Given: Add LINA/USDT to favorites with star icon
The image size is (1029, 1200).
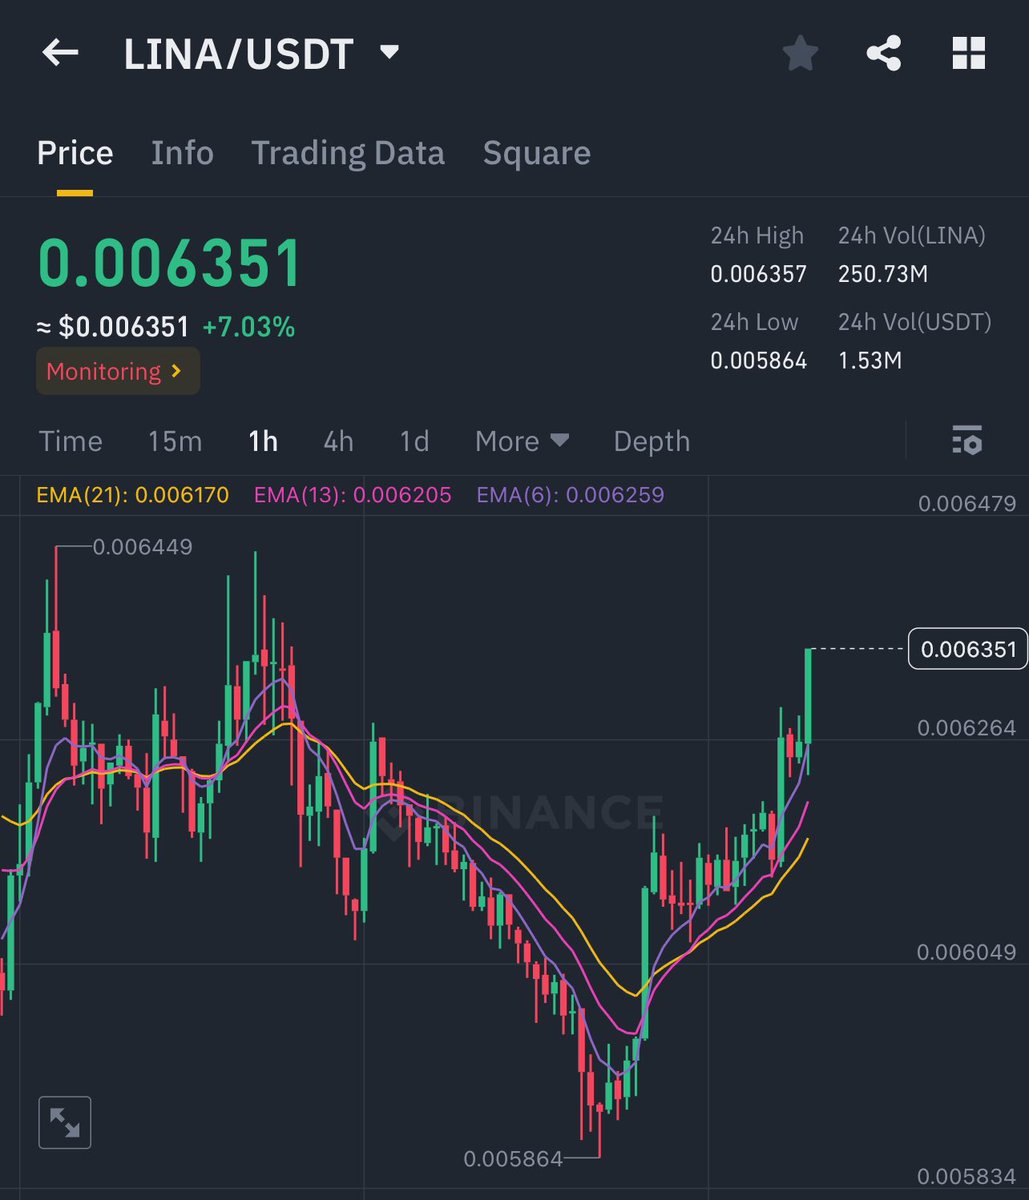Looking at the screenshot, I should click(x=800, y=53).
